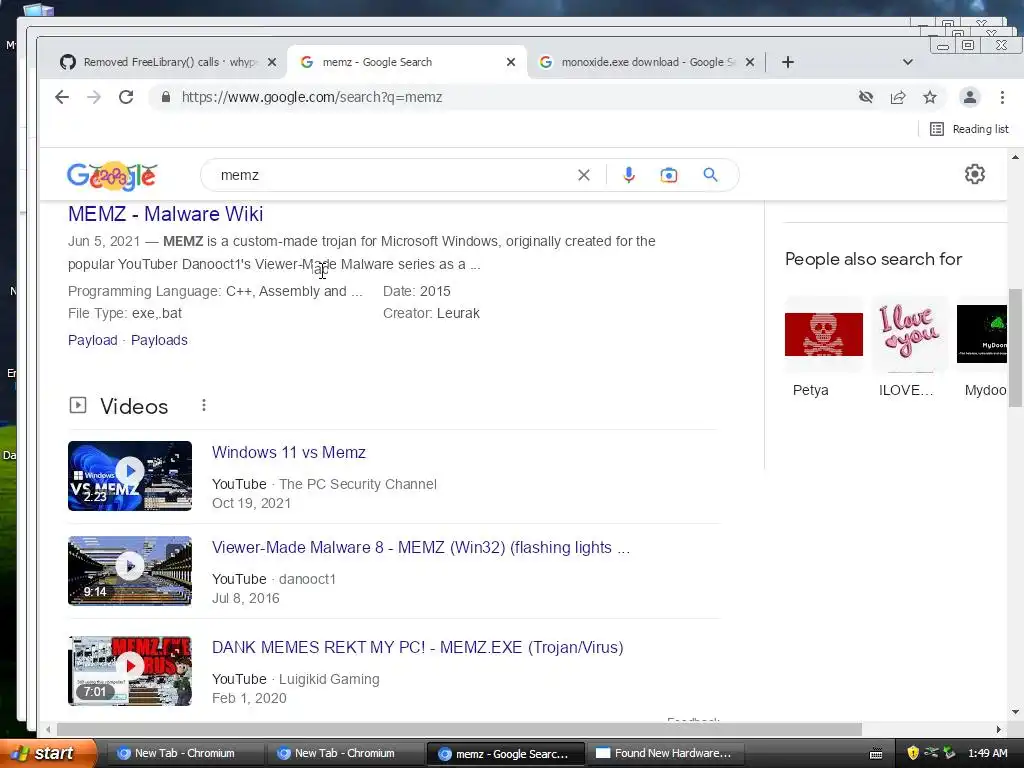1024x768 pixels.
Task: Play the danooct1 video thumbnail
Action: click(130, 571)
